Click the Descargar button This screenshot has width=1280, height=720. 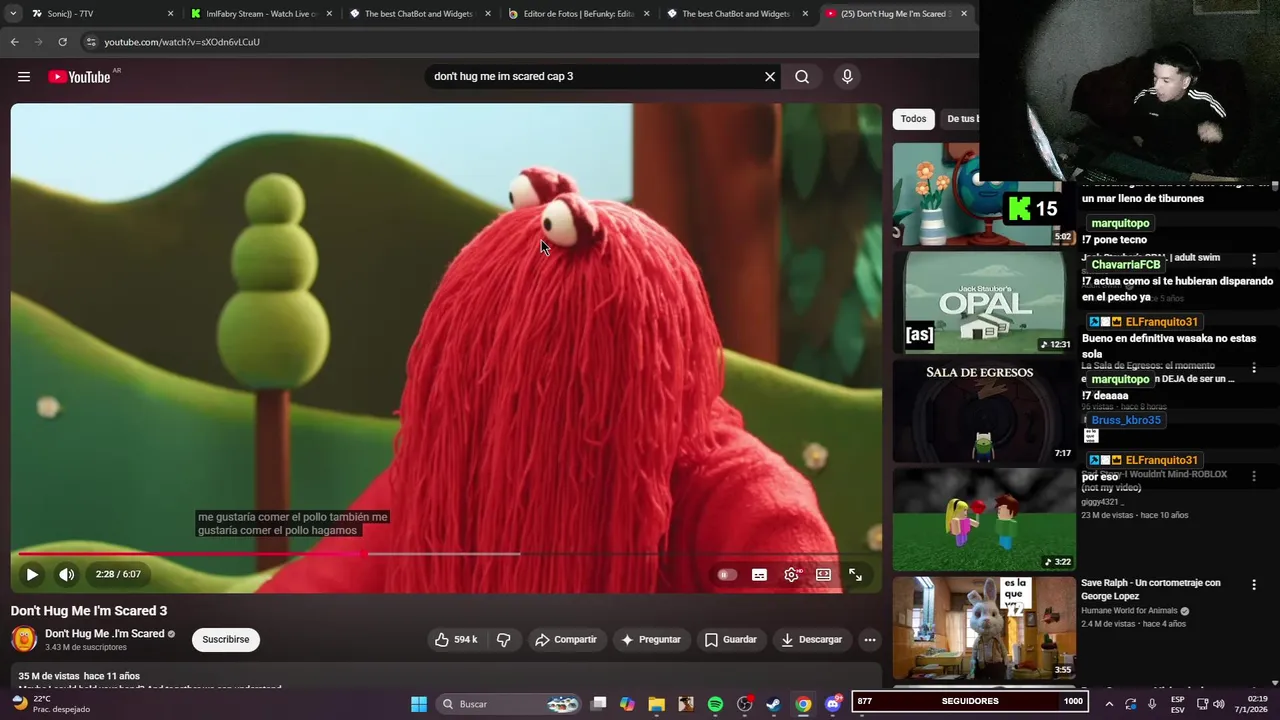811,640
